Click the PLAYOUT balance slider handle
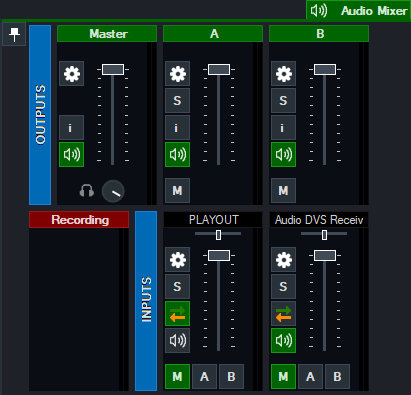The height and width of the screenshot is (395, 411). coord(218,235)
